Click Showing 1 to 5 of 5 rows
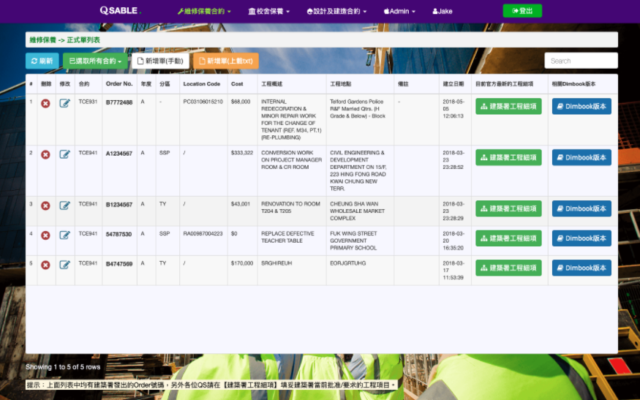This screenshot has height=400, width=640. tap(63, 367)
